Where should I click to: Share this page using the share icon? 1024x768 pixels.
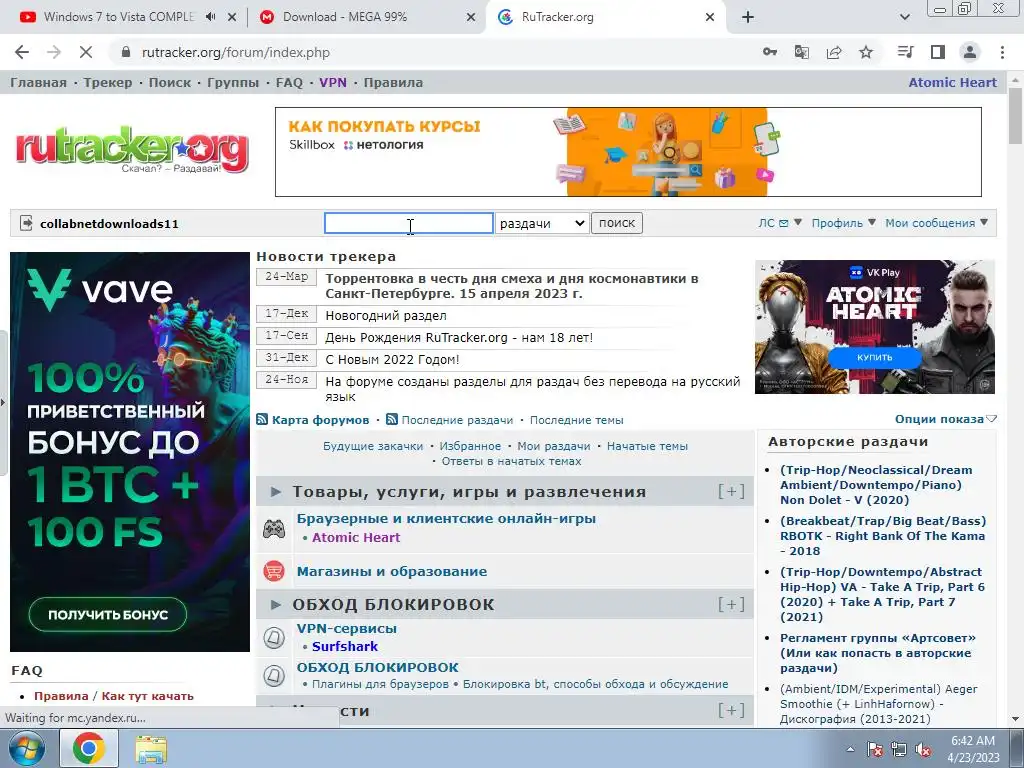[x=834, y=52]
